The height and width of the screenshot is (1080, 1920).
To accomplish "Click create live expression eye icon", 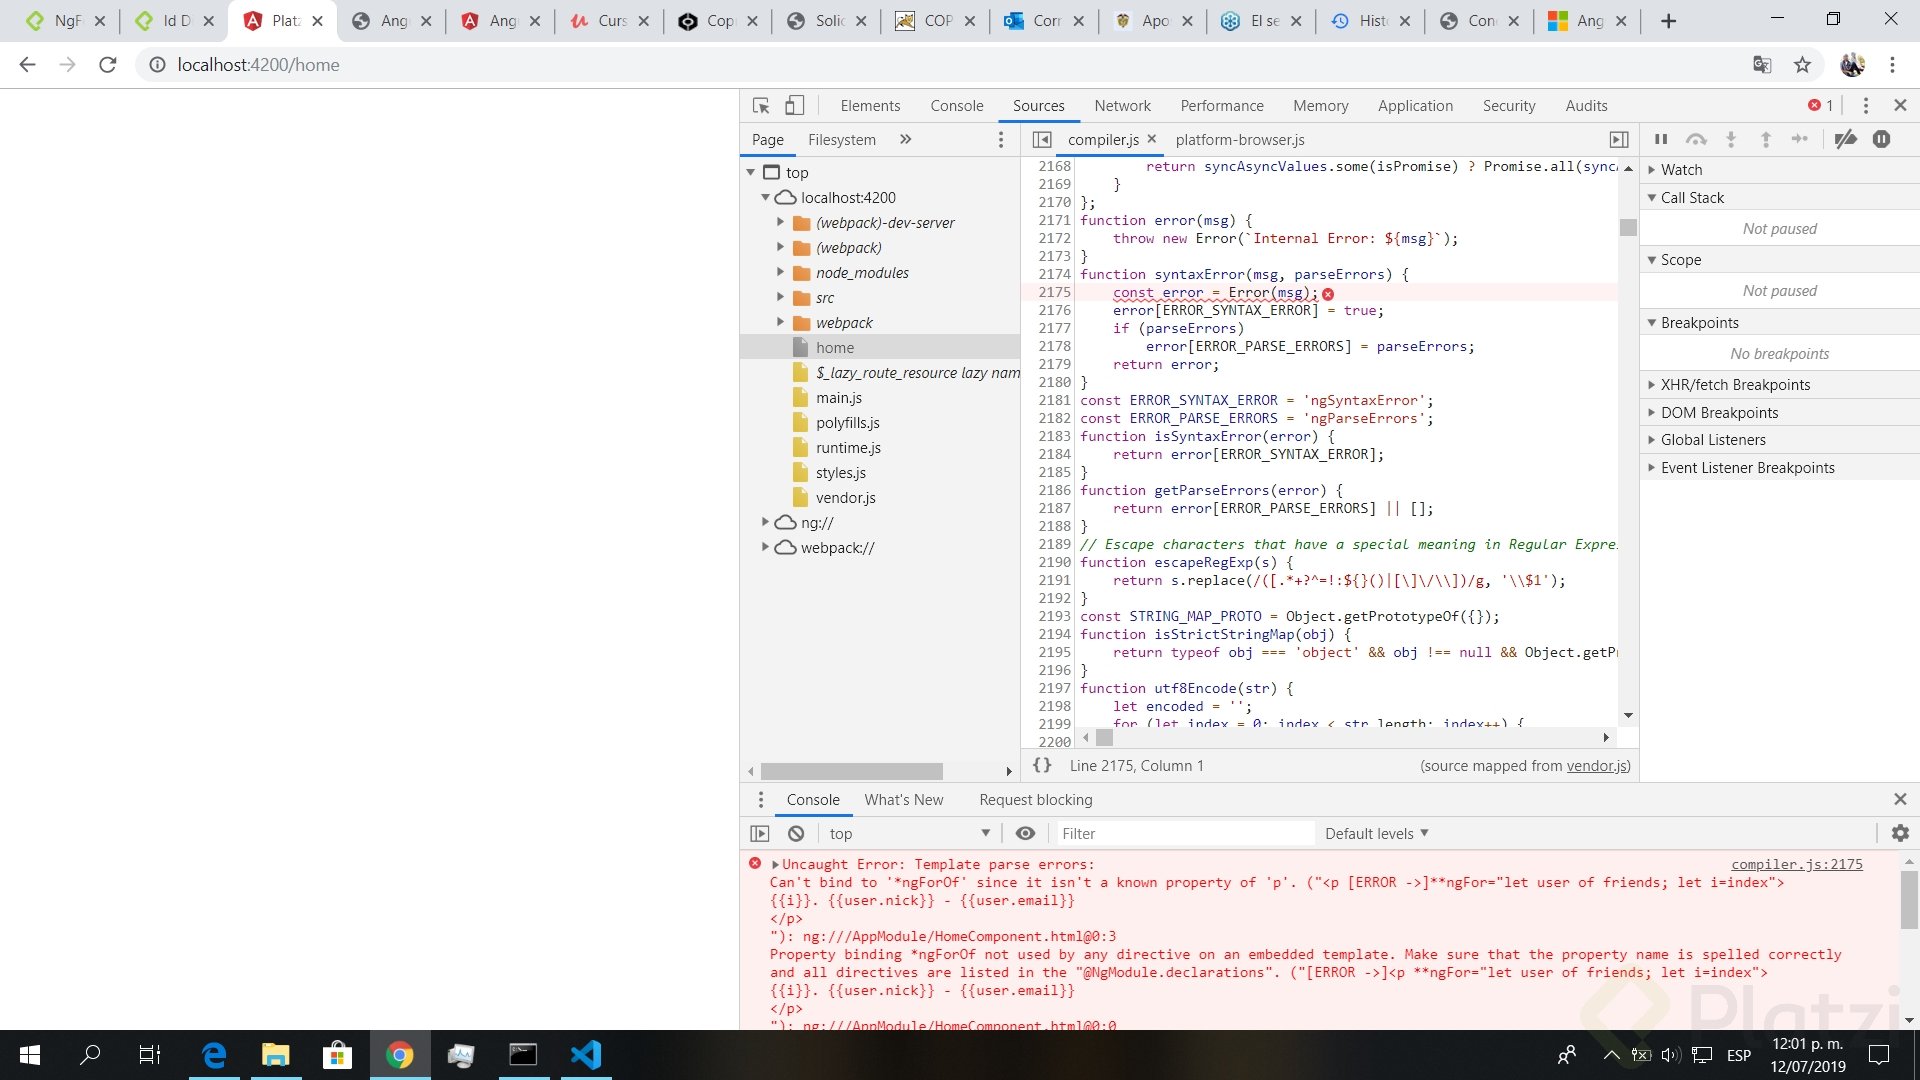I will coord(1025,833).
